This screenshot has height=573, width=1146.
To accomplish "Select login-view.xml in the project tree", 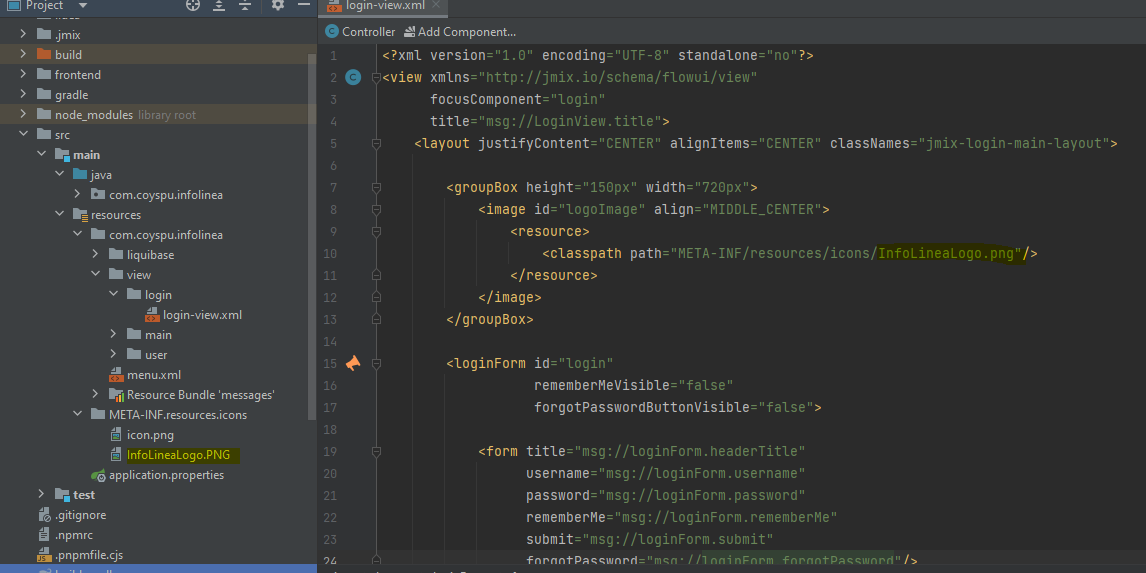I will [202, 315].
